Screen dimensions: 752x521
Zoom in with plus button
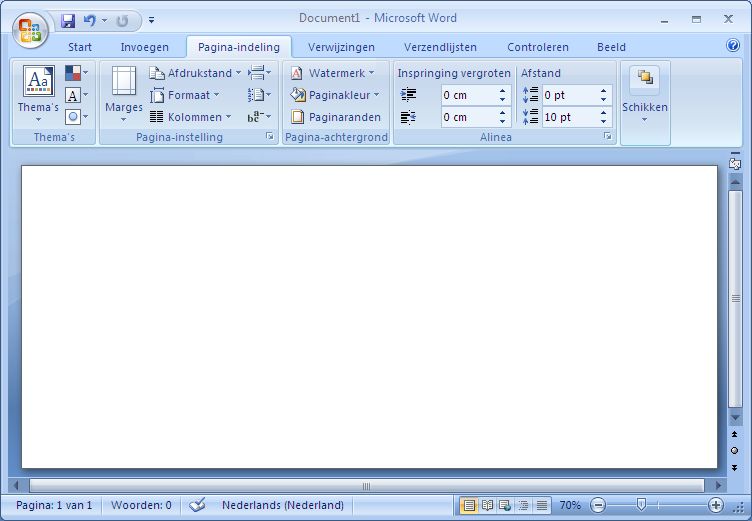click(716, 505)
